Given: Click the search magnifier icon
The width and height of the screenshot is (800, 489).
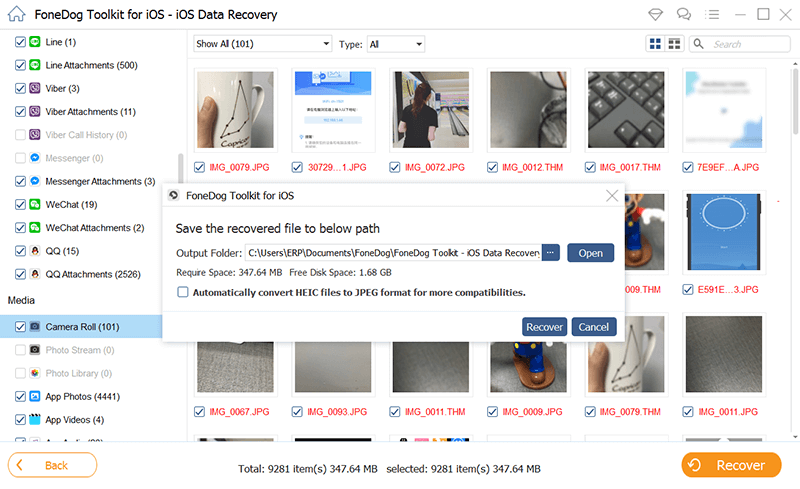Looking at the screenshot, I should click(700, 44).
